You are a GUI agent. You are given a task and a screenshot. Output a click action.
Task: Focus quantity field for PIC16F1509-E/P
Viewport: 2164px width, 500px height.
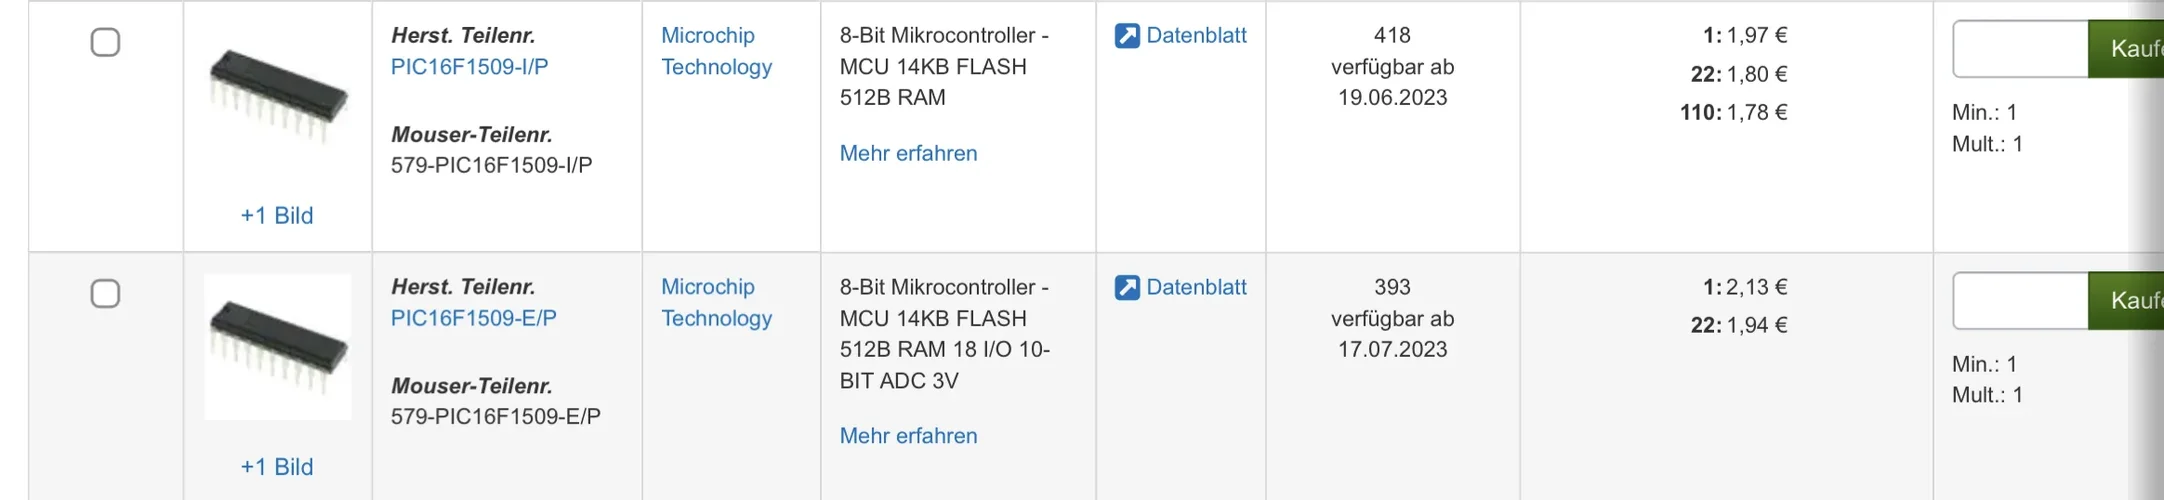click(2020, 301)
